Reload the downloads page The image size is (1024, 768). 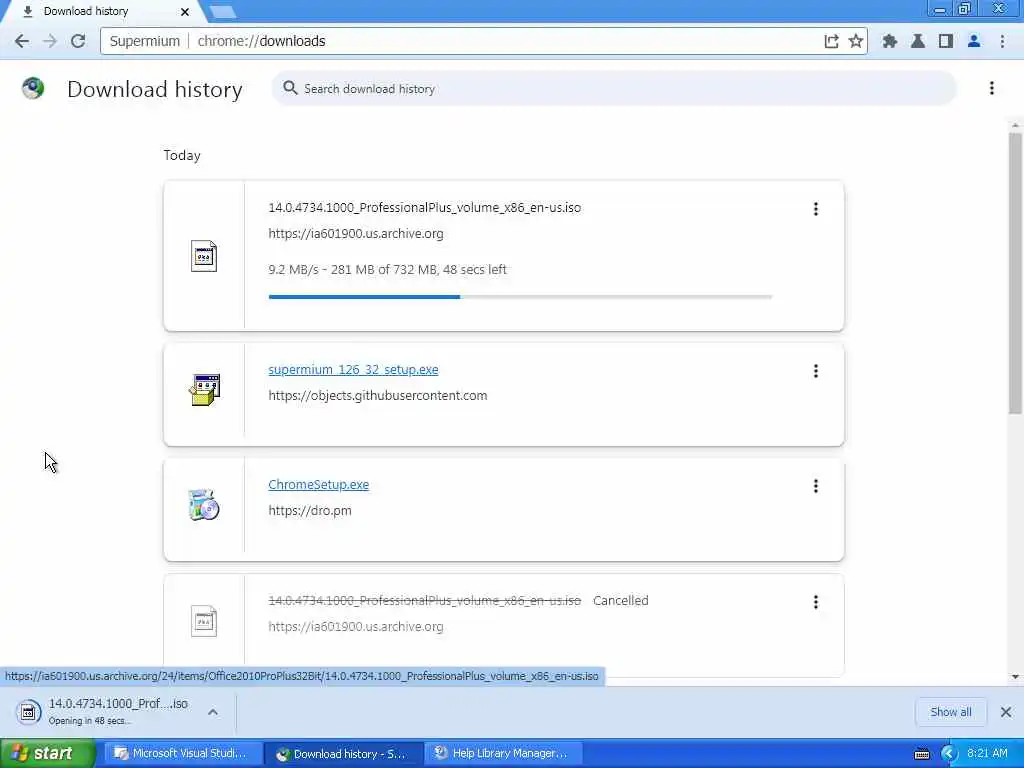coord(78,41)
